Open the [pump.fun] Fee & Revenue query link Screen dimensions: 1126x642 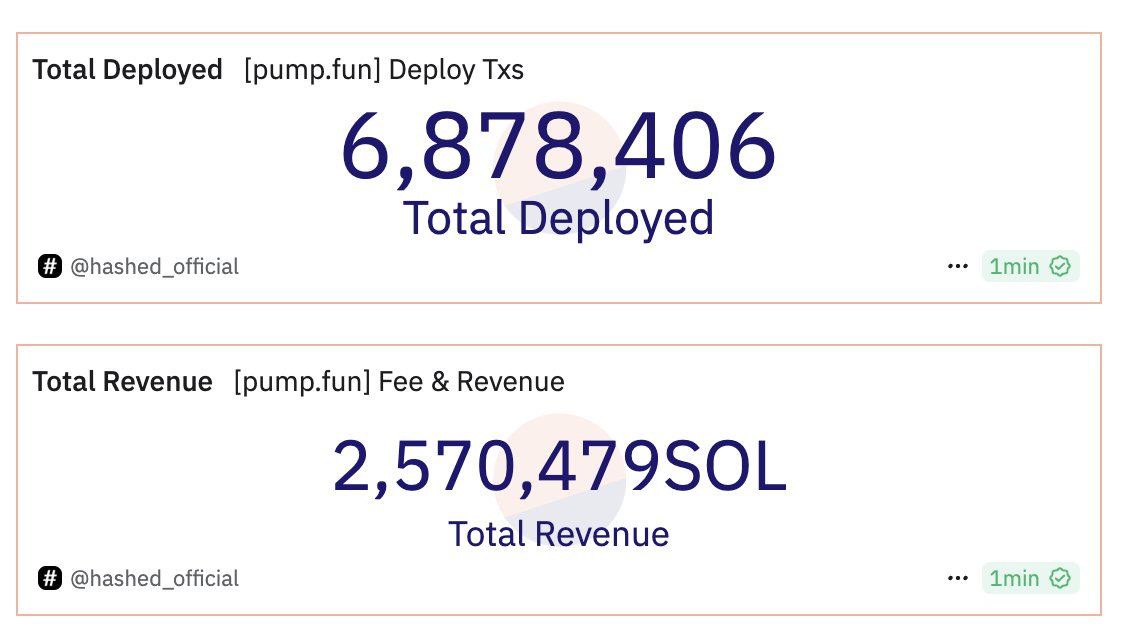tap(399, 382)
